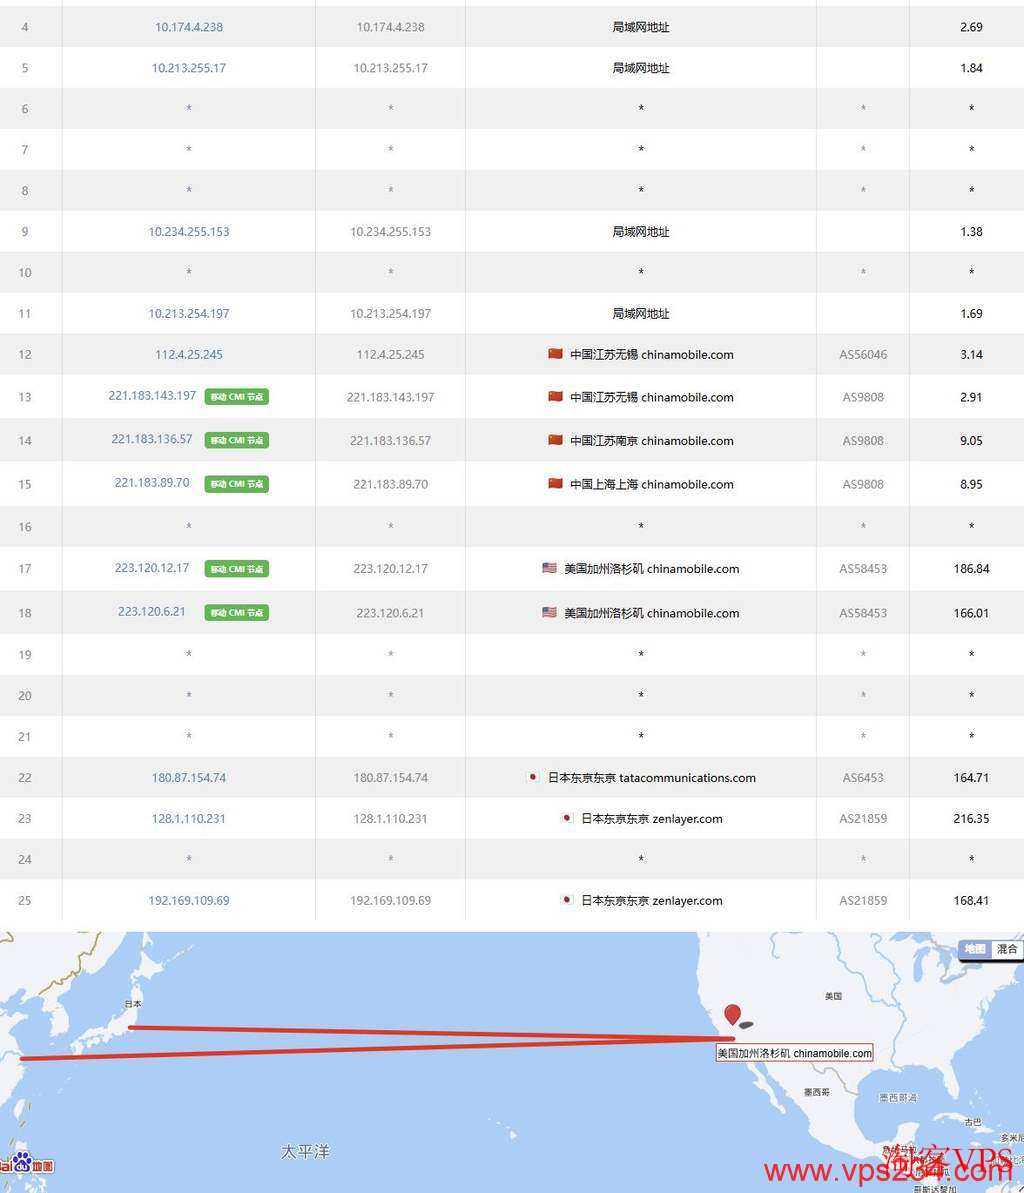Click the CMI node badge next to 221.183.89.70

pos(237,483)
